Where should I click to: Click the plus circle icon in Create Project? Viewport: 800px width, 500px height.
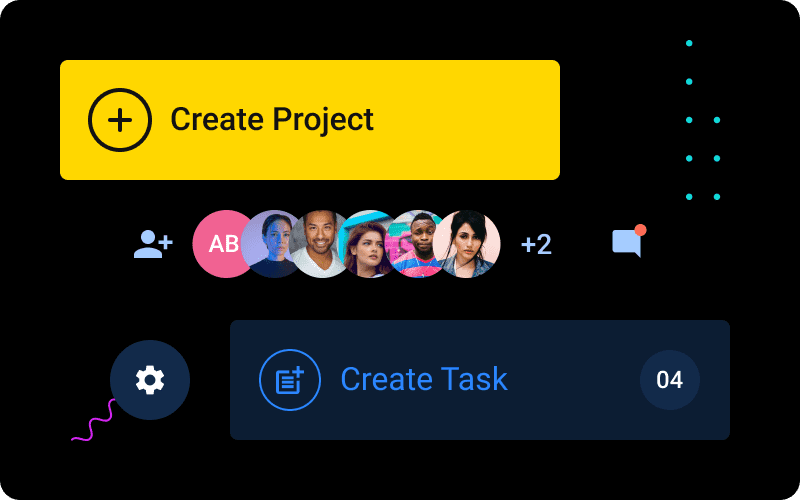[x=120, y=120]
